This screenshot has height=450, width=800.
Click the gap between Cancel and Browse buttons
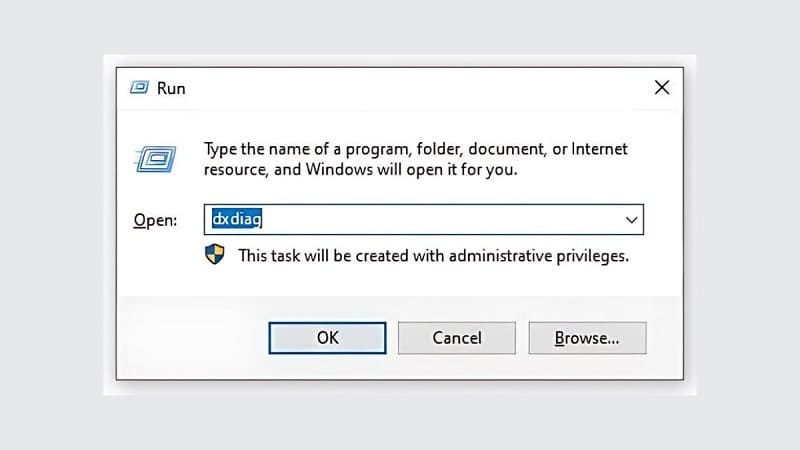(522, 338)
